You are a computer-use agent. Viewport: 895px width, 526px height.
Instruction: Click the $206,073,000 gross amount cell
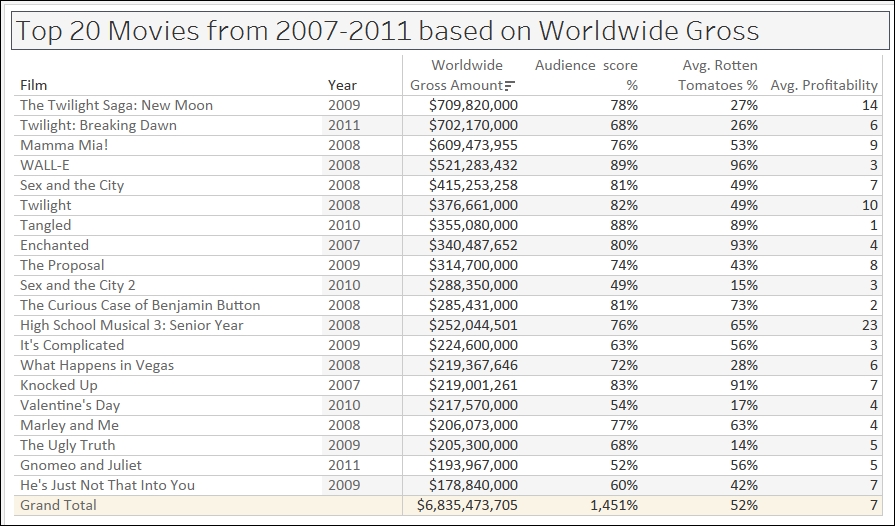pos(473,425)
